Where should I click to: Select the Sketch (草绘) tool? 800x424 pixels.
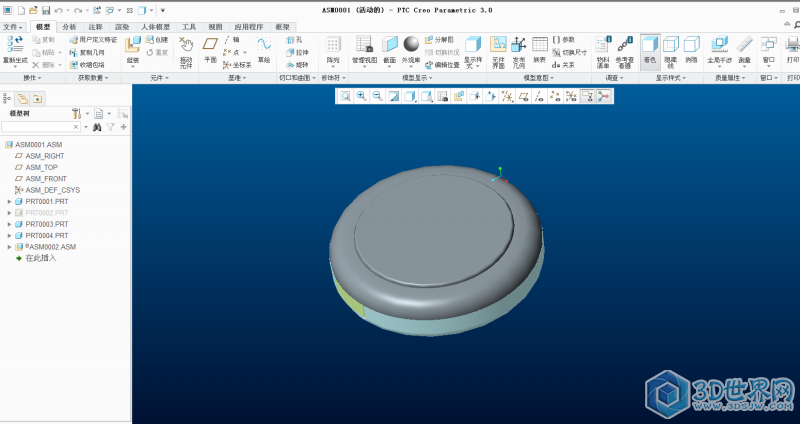pos(264,44)
